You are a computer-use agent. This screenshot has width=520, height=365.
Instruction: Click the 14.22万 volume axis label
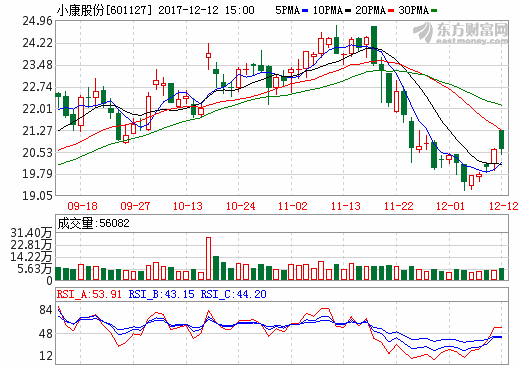click(x=31, y=257)
